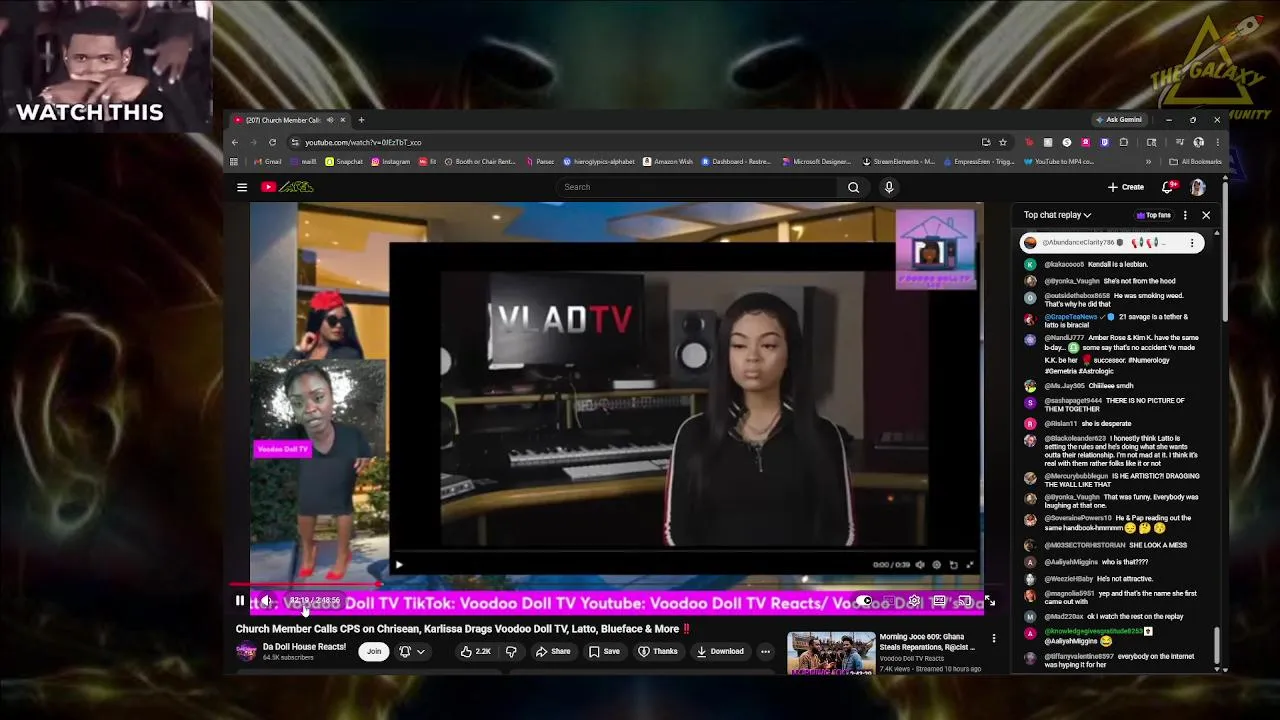Click @knowledgegivesgratitude chat username
The height and width of the screenshot is (720, 1280).
click(x=1094, y=631)
